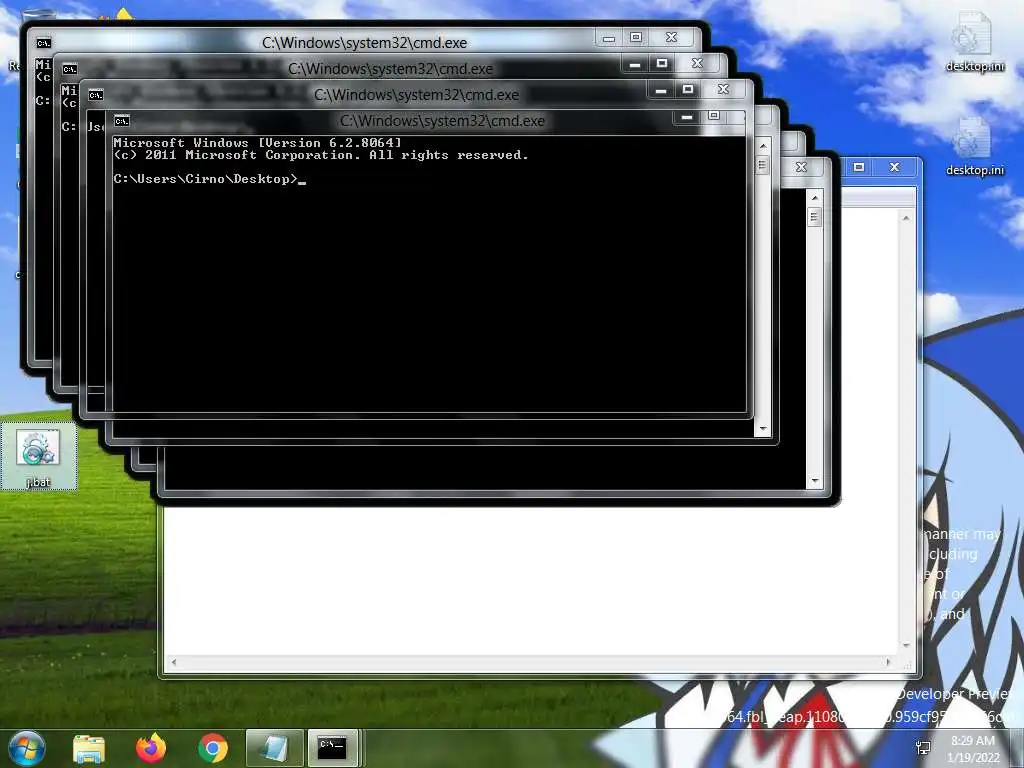Launch File Explorer from the taskbar
The width and height of the screenshot is (1024, 768).
[89, 748]
